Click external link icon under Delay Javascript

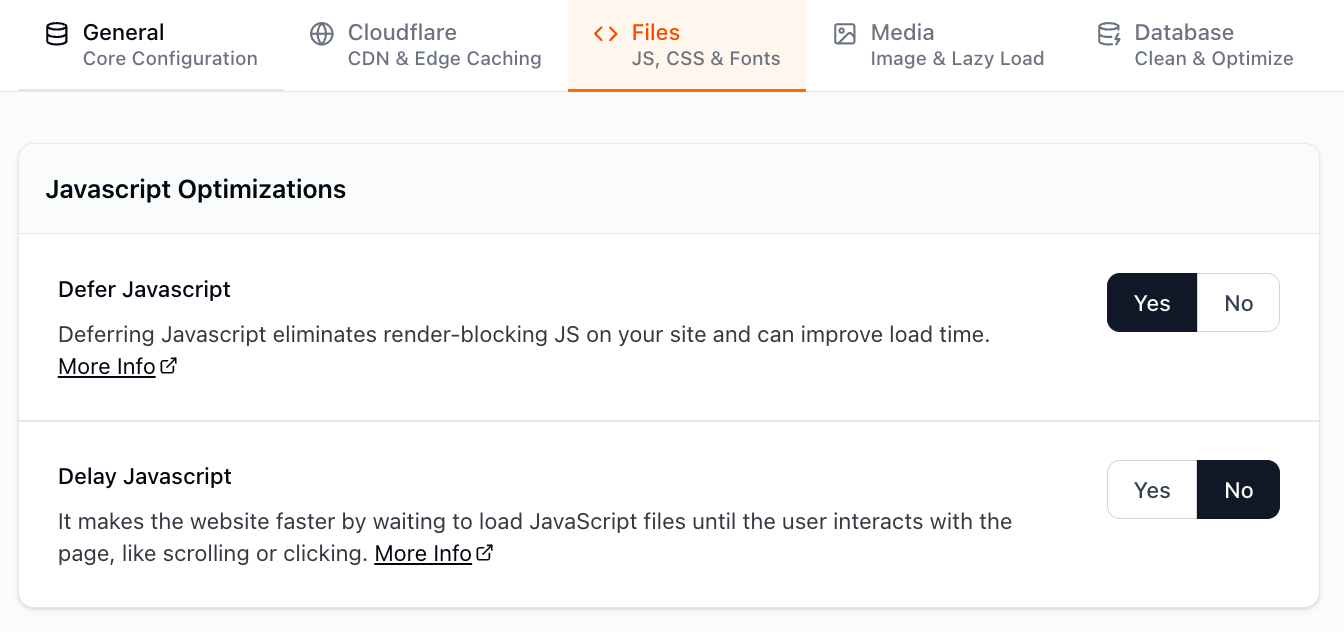485,553
